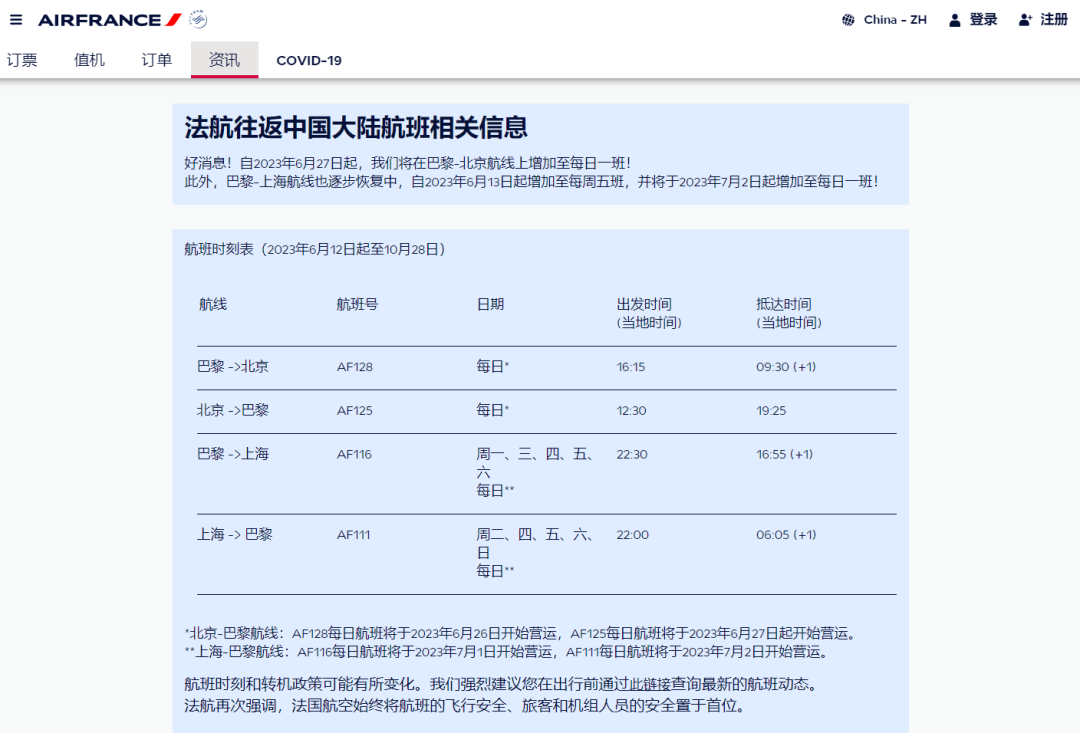Follow the 此链接 hyperlink for flight status
This screenshot has height=733, width=1080.
(650, 684)
